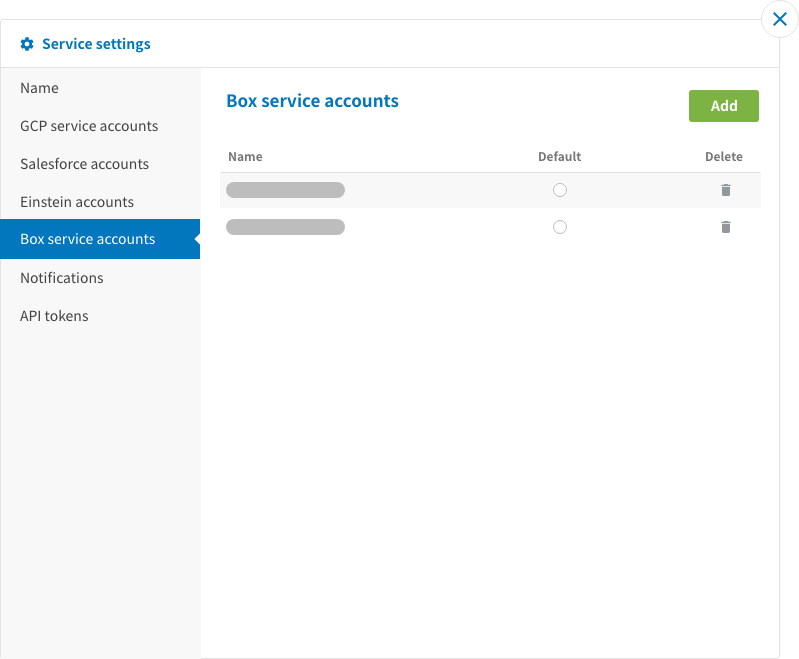The width and height of the screenshot is (799, 659).
Task: Click the Service settings title text
Action: tap(96, 44)
